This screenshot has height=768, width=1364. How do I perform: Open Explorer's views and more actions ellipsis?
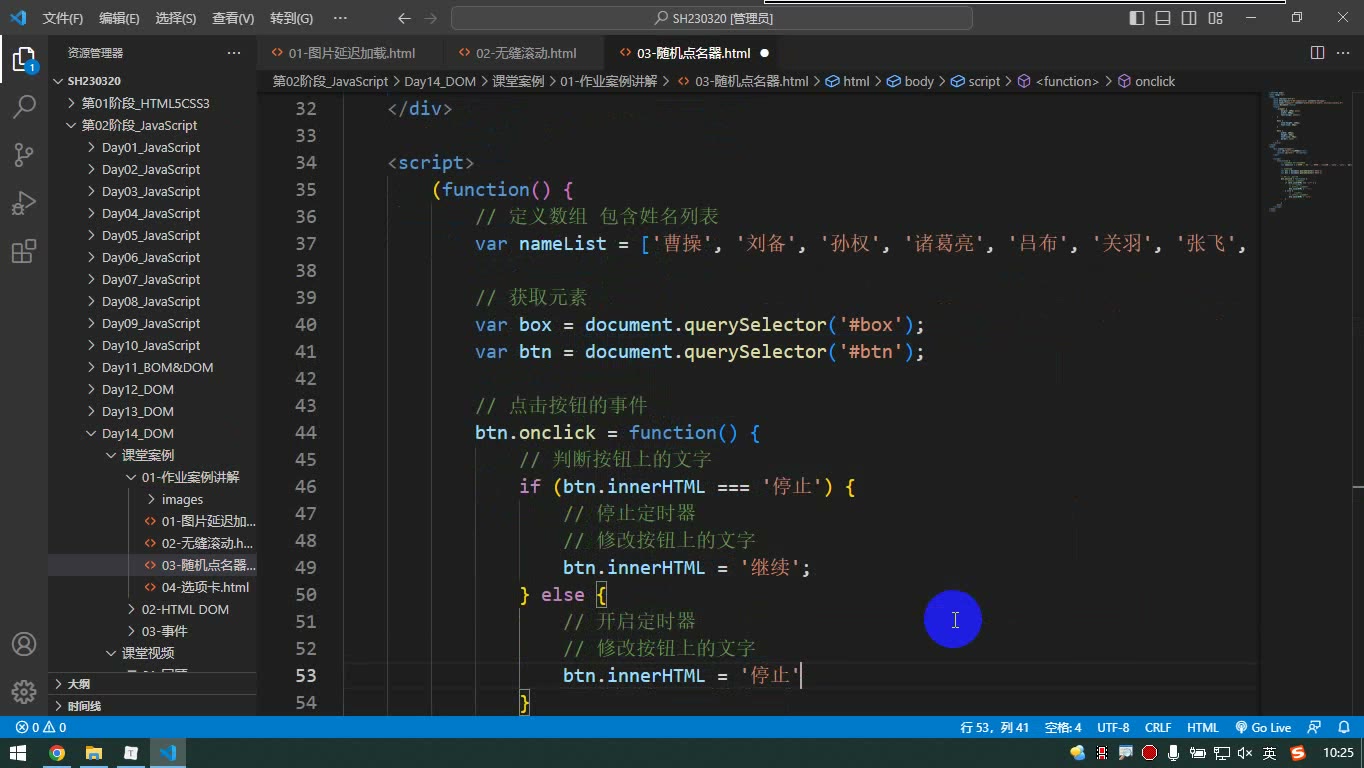(x=234, y=53)
